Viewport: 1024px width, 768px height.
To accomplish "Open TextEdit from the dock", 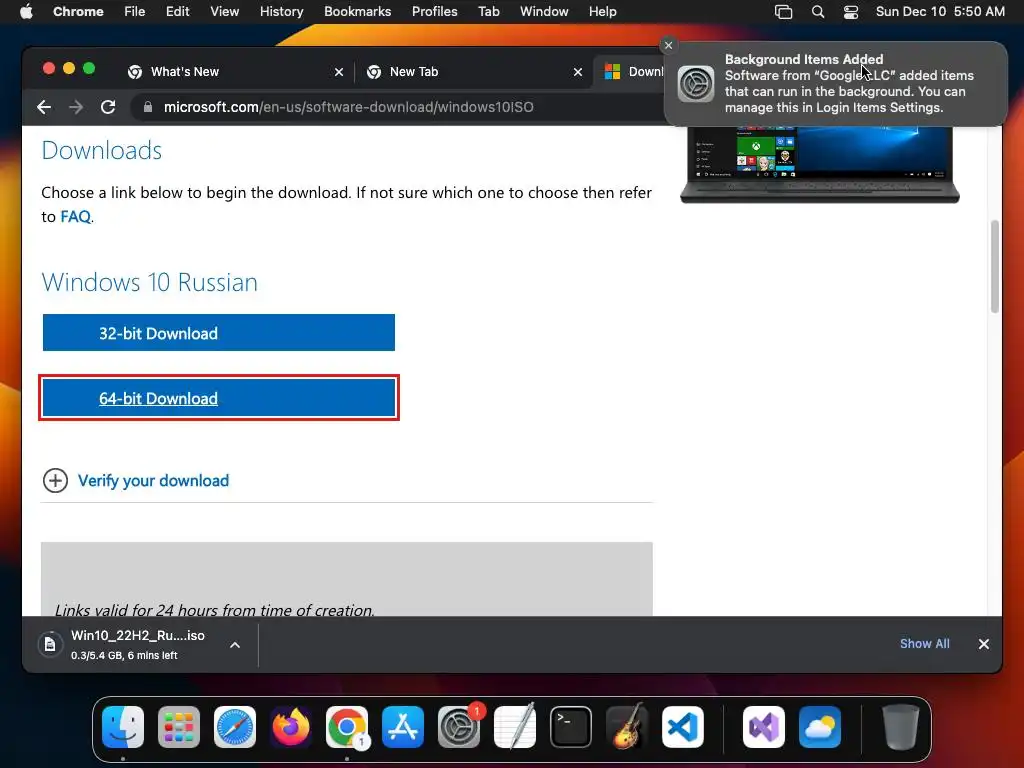I will pyautogui.click(x=515, y=727).
